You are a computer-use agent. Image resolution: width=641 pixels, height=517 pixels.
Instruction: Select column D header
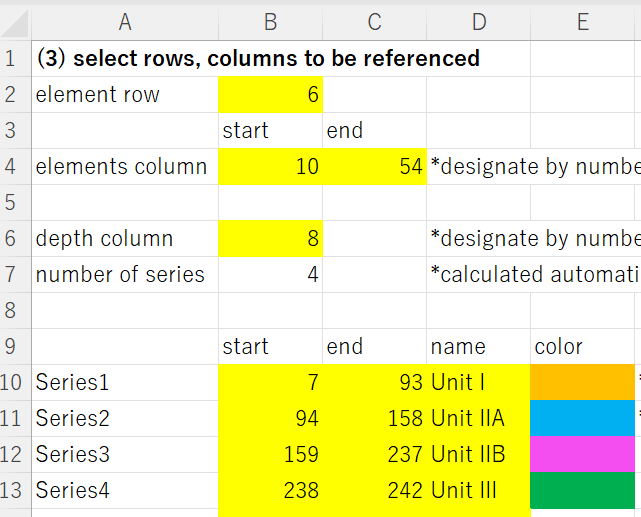479,22
